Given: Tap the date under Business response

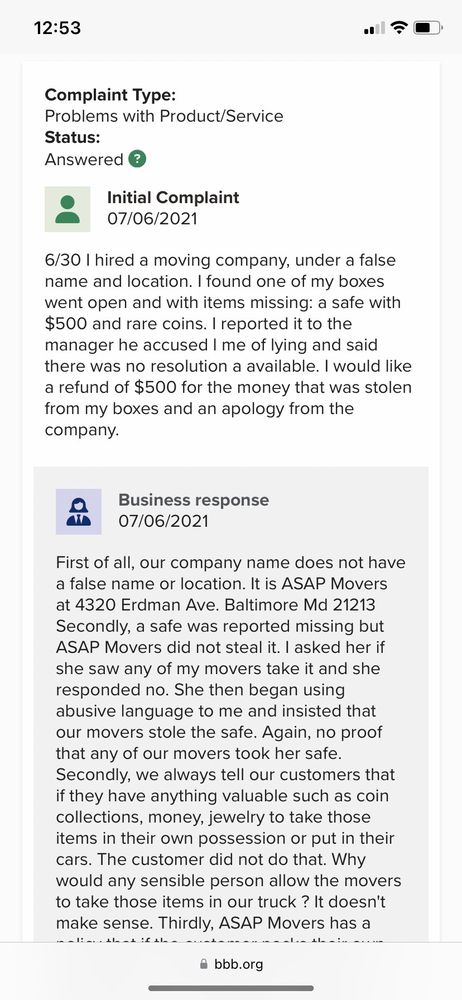Looking at the screenshot, I should click(163, 521).
